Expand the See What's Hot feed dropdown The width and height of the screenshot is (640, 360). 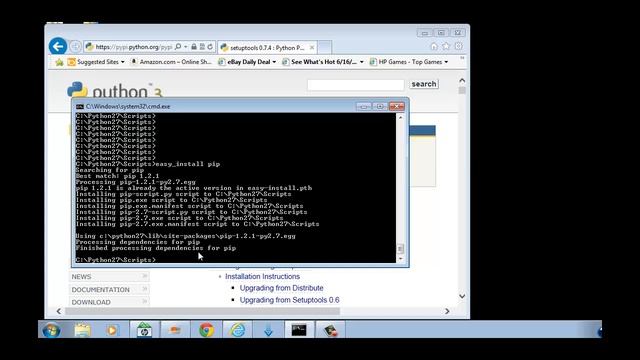point(362,62)
